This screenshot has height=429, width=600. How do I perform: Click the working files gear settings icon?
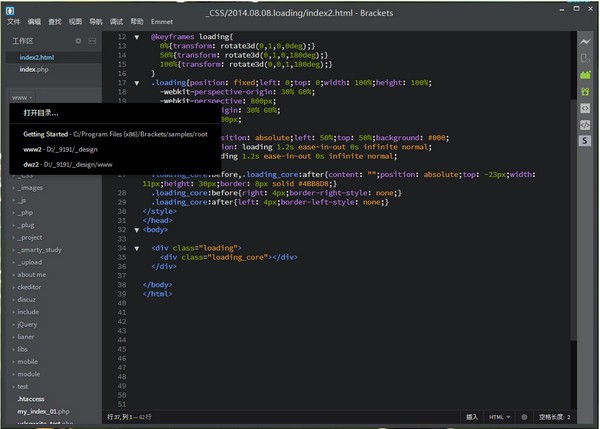pyautogui.click(x=79, y=41)
